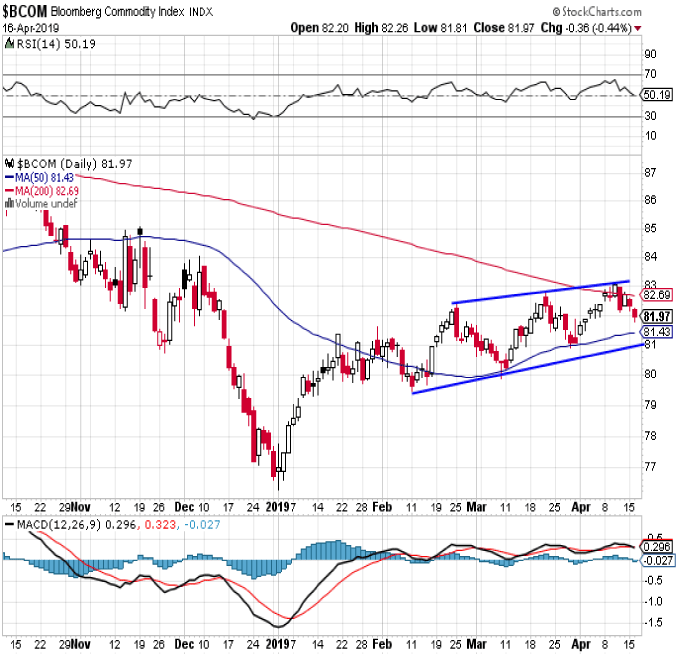Select the upper blue channel trendline
The width and height of the screenshot is (680, 655).
[x=540, y=292]
